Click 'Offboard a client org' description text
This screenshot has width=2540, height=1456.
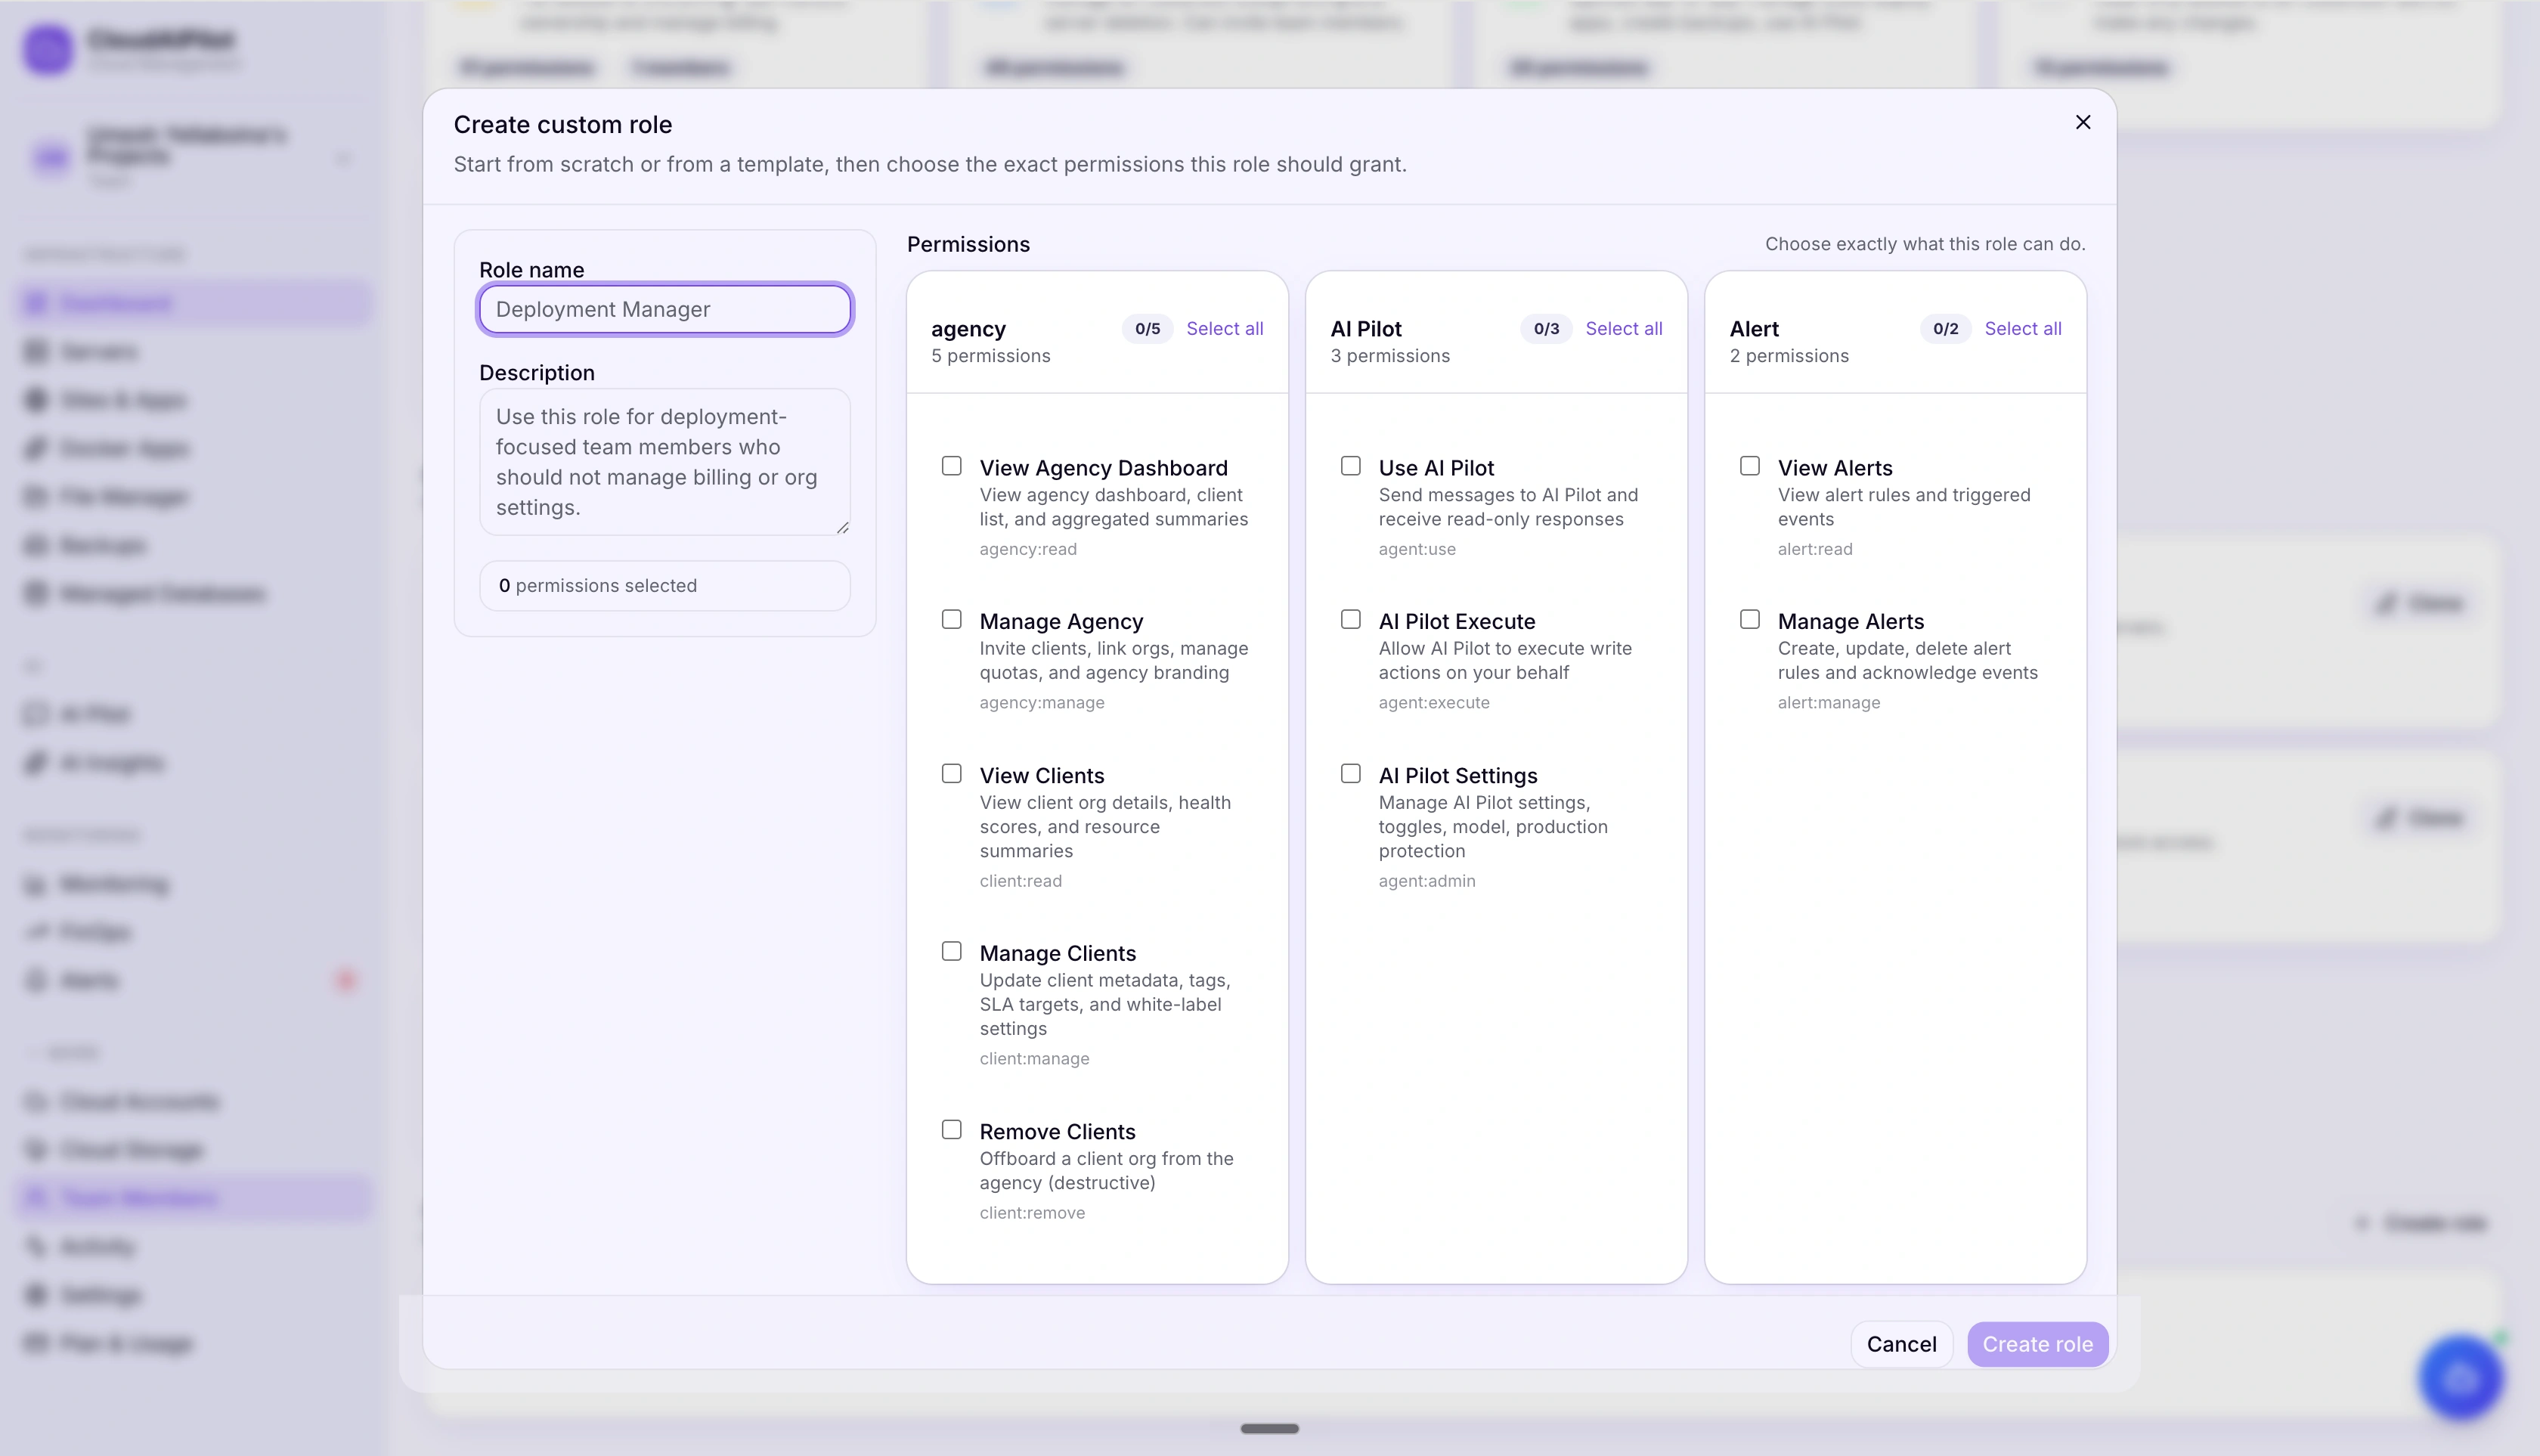pos(1107,1171)
